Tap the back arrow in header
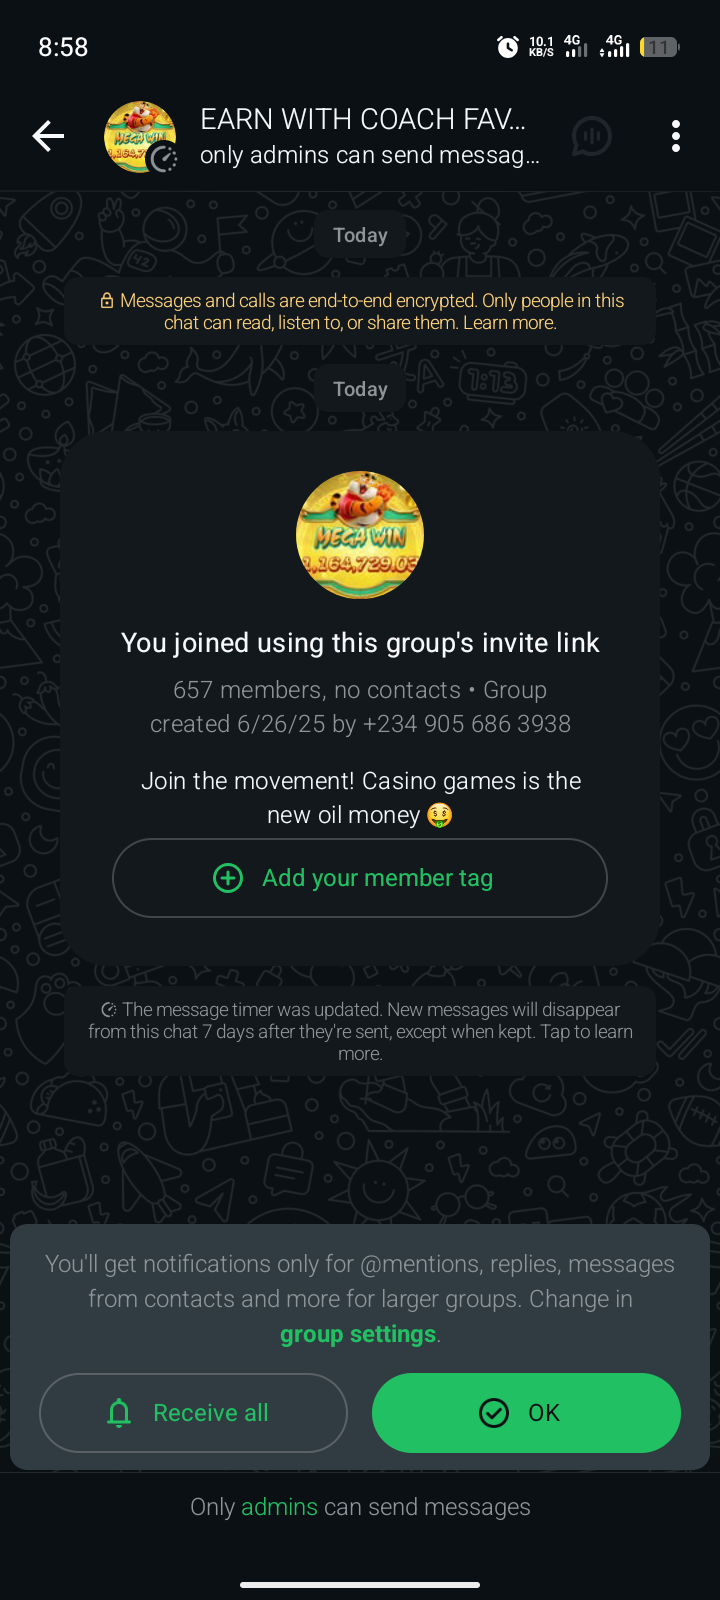The height and width of the screenshot is (1600, 720). click(48, 136)
